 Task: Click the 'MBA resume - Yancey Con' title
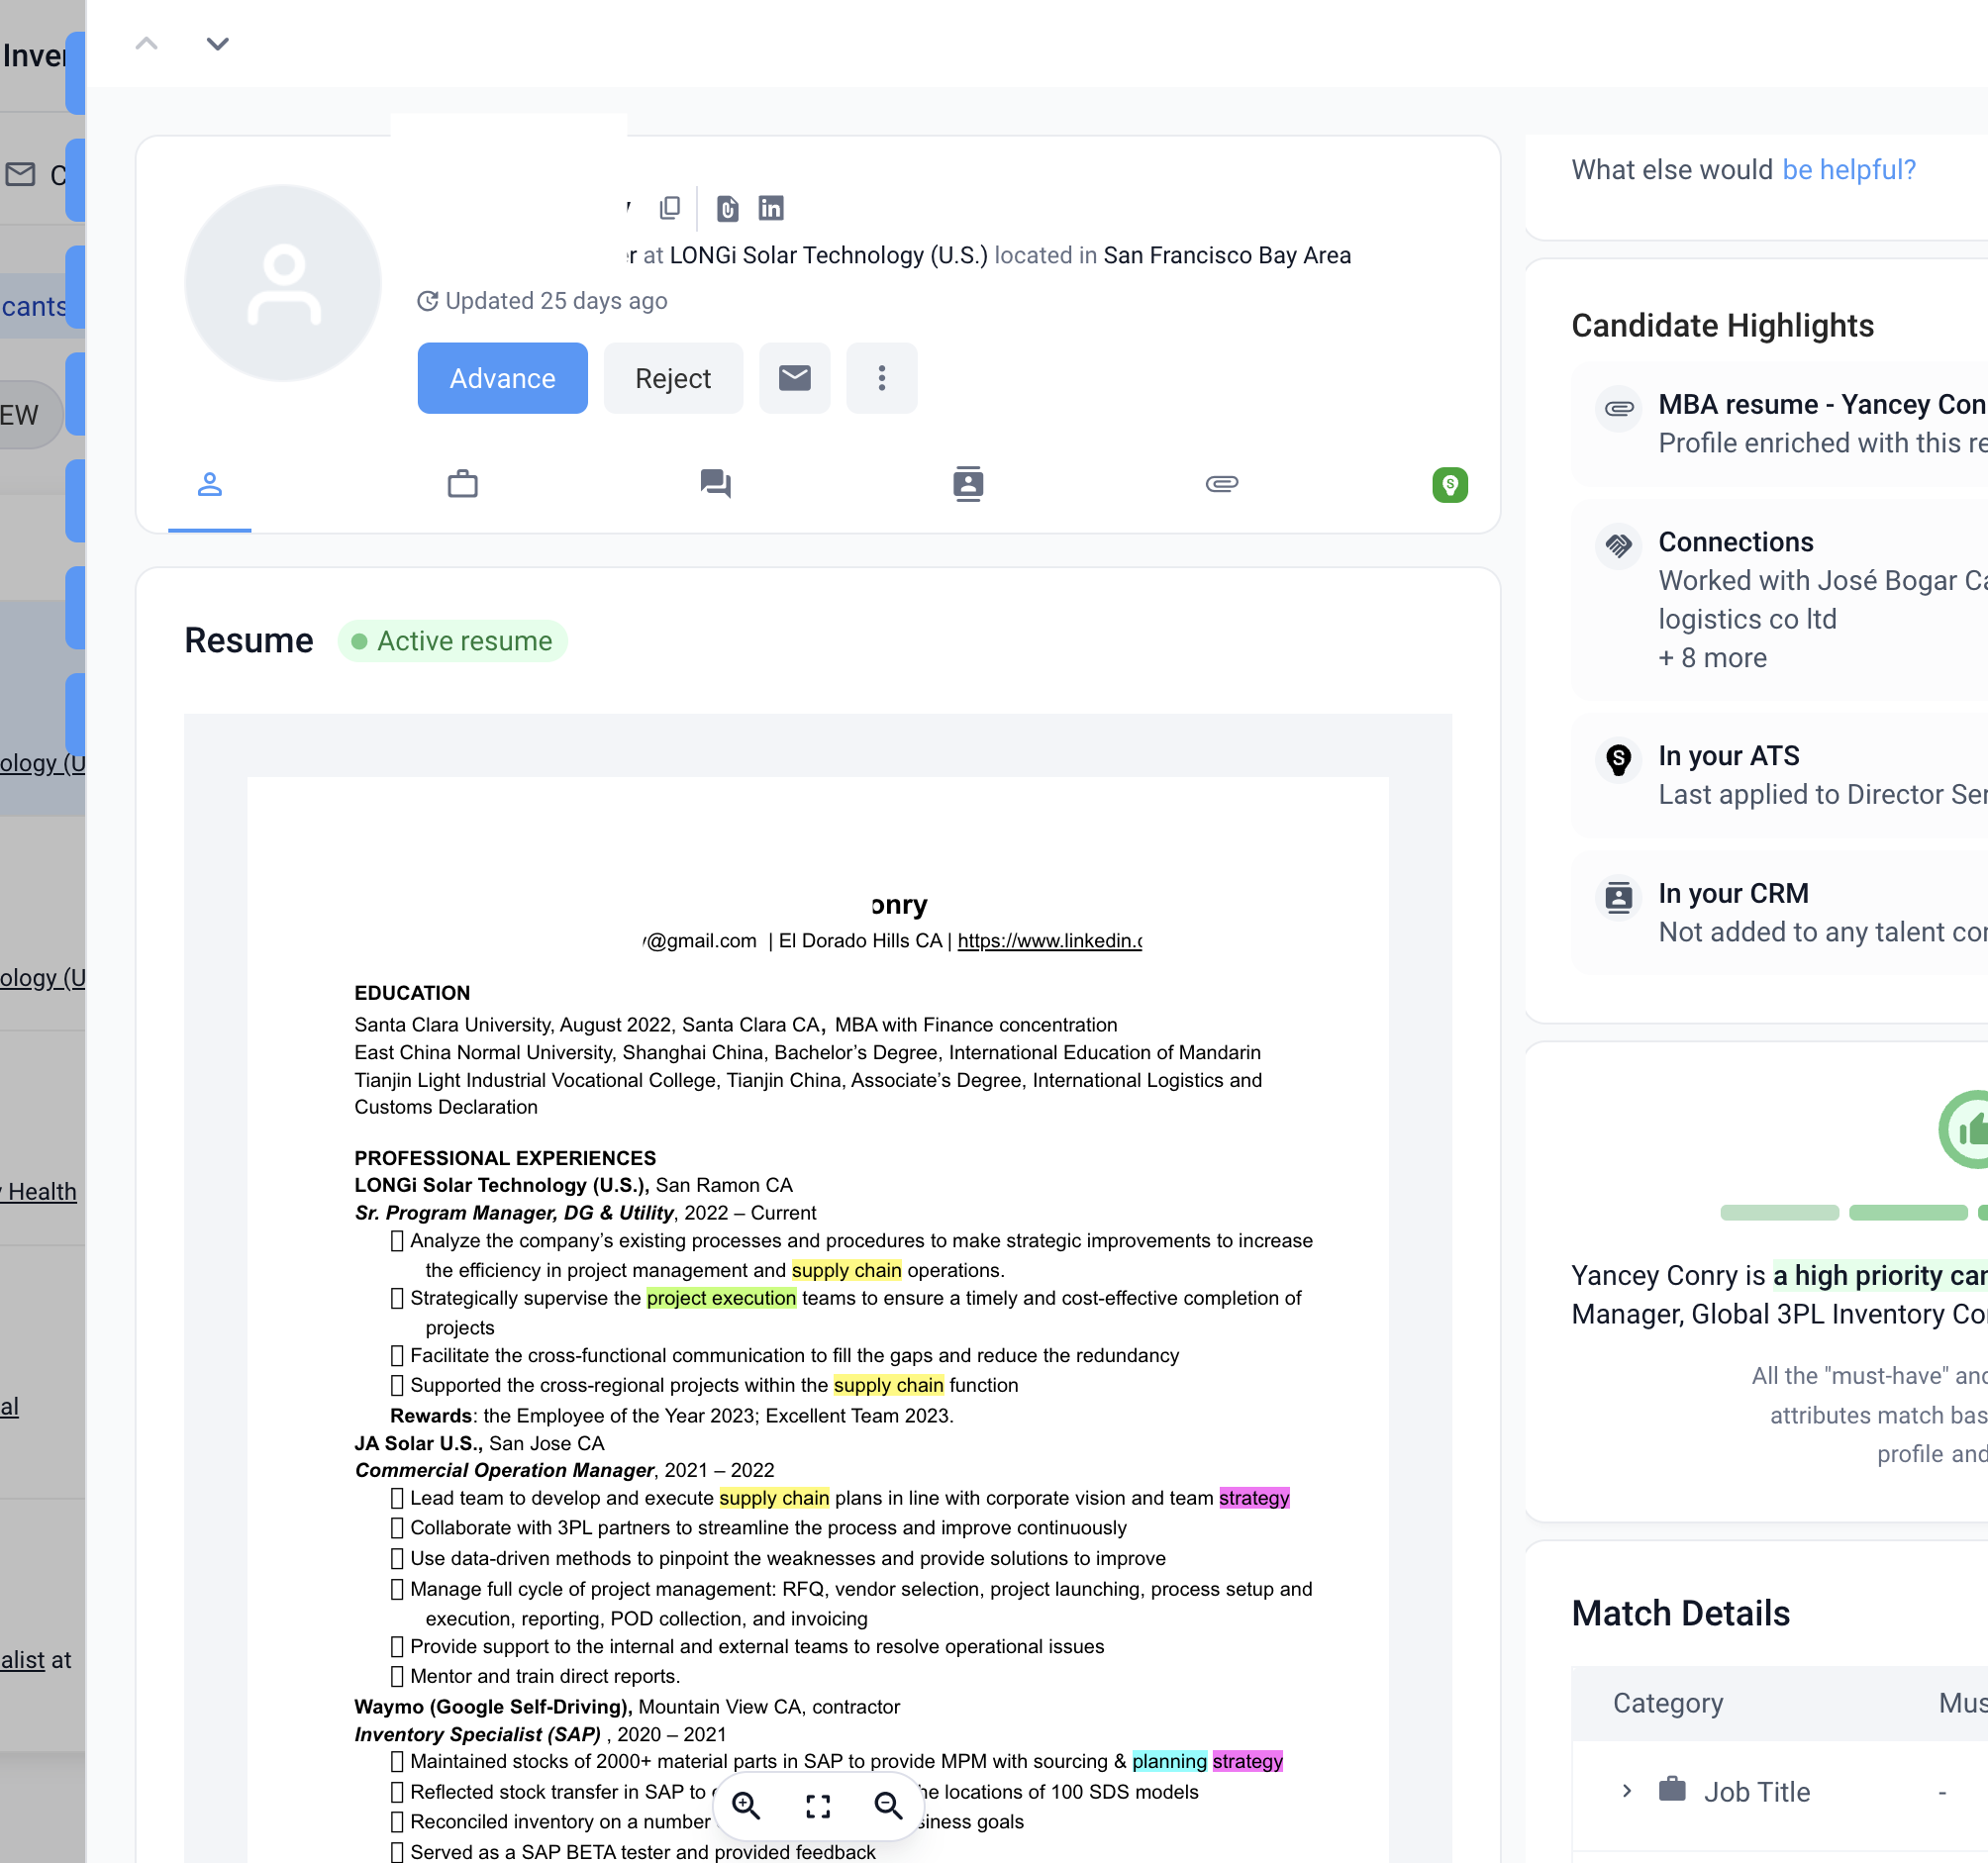tap(1822, 404)
